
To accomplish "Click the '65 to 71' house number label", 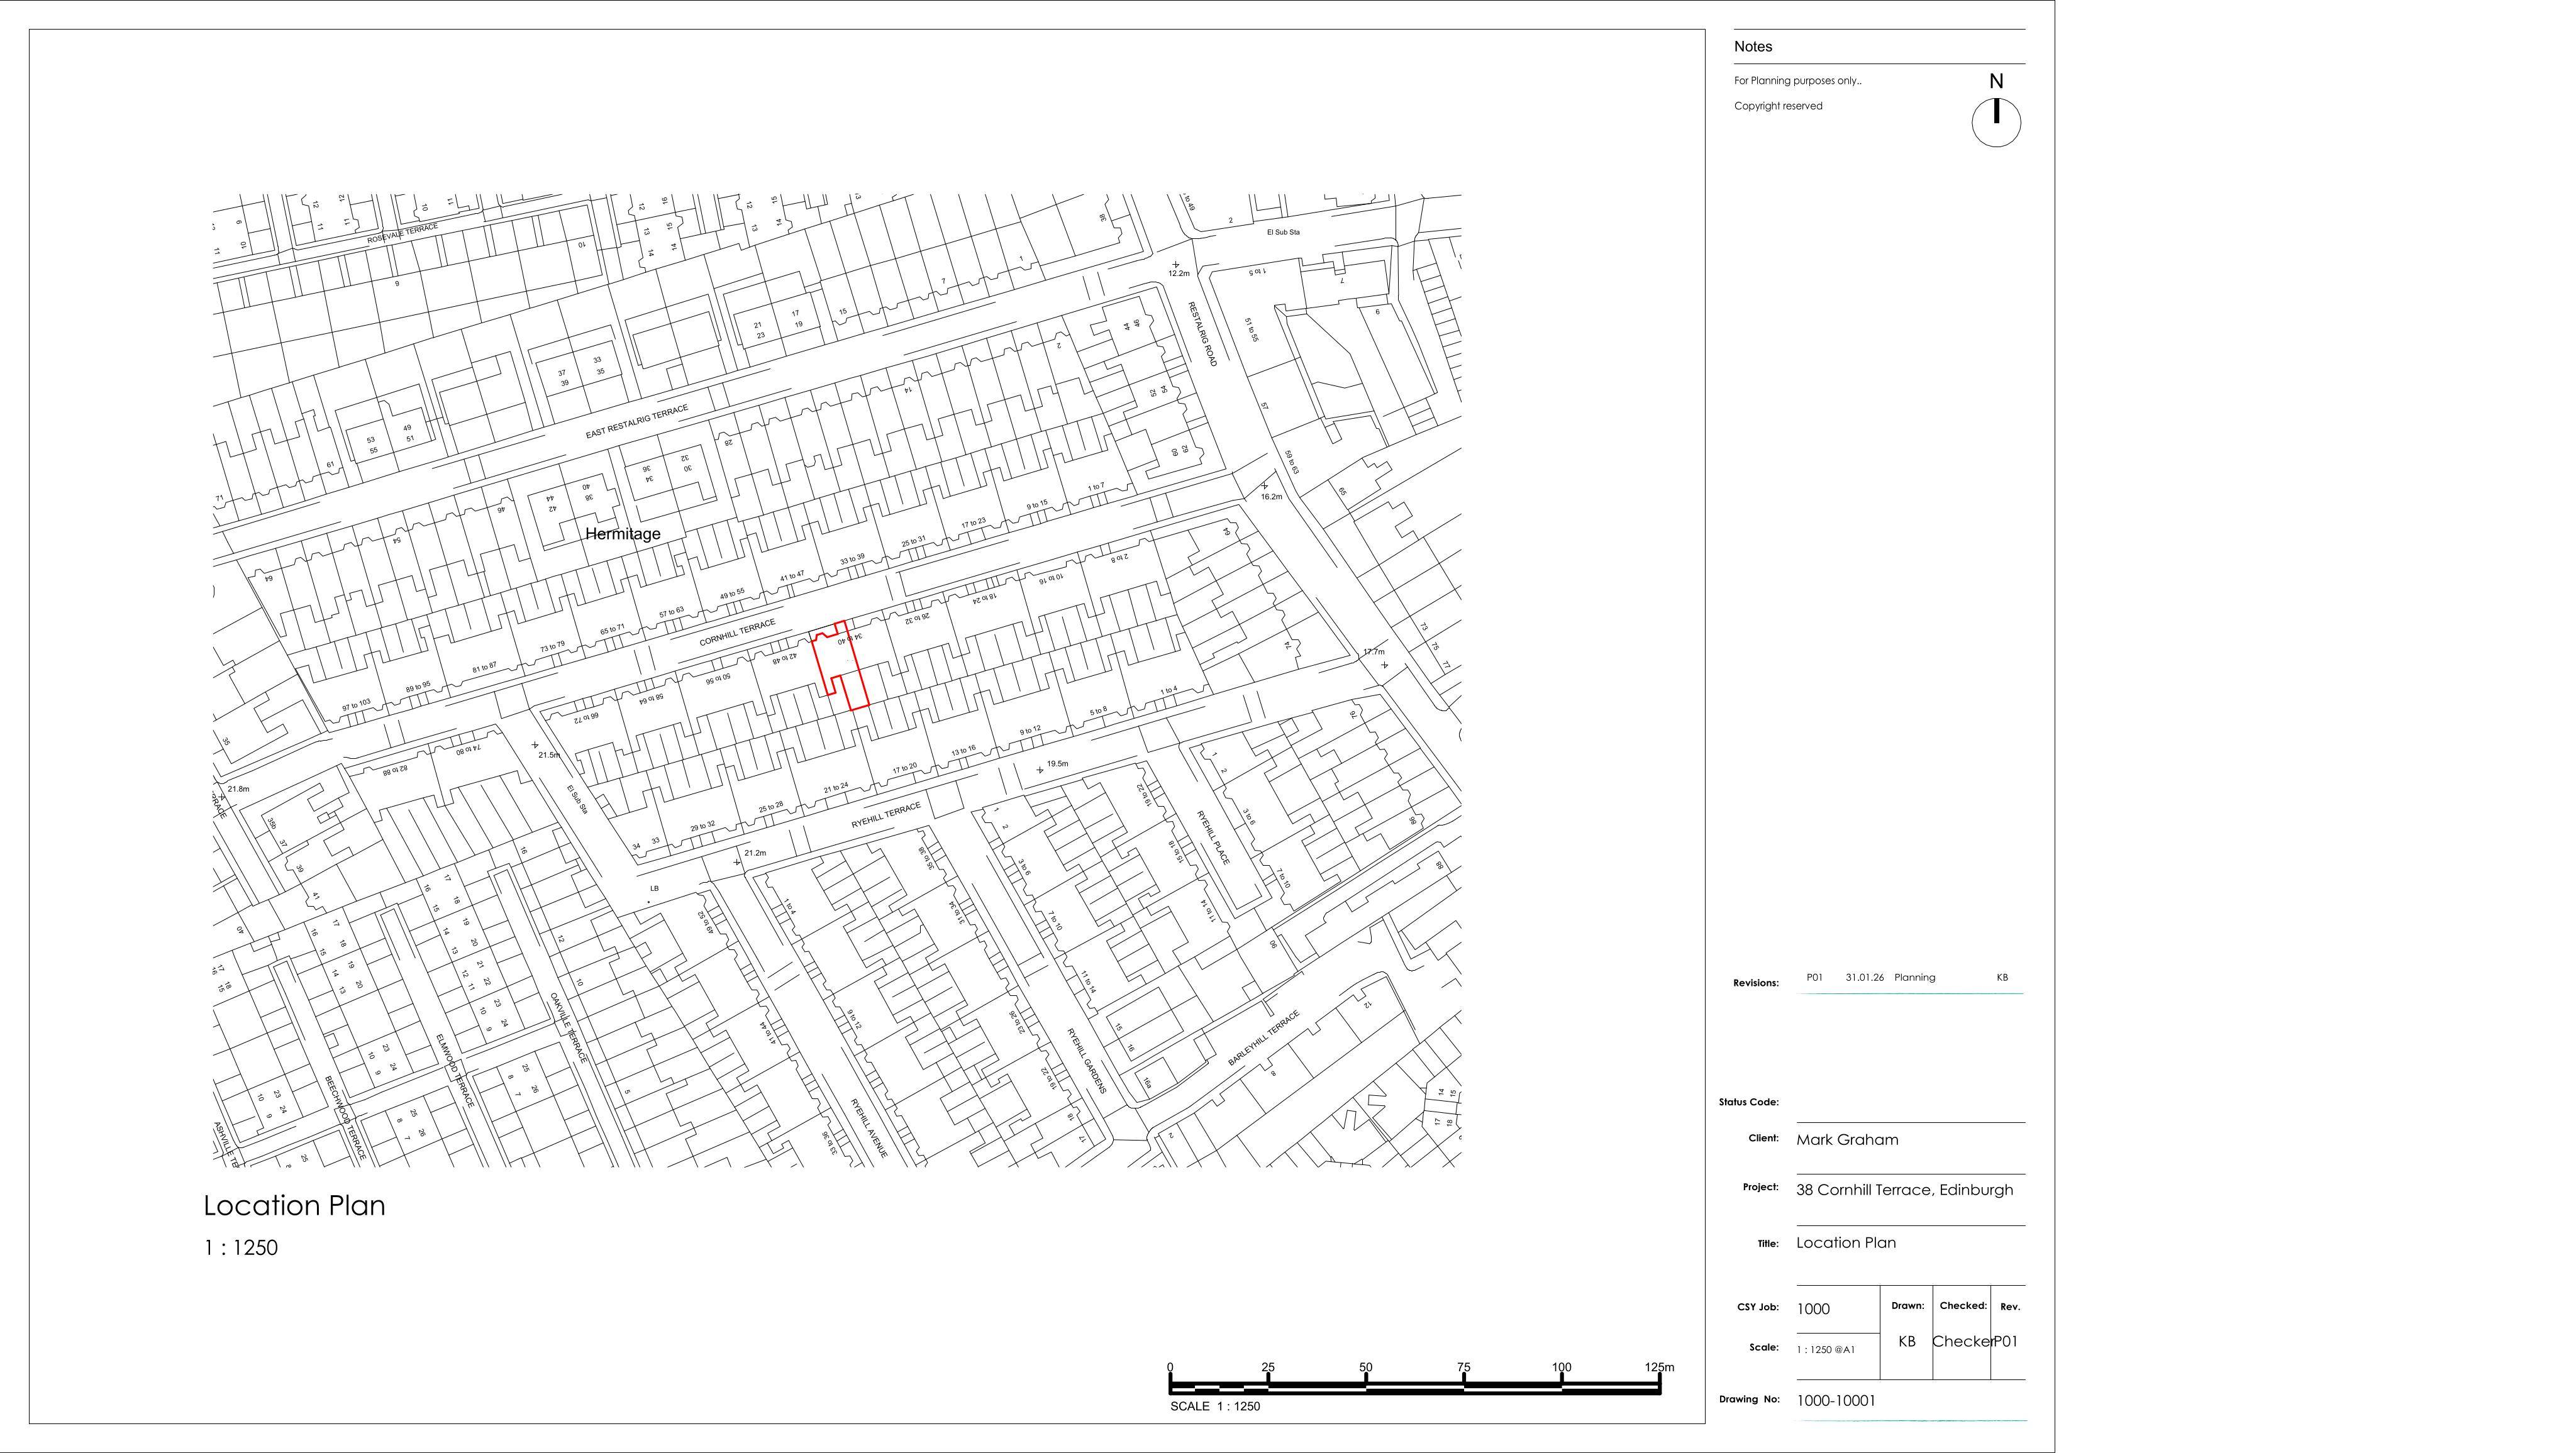I will pyautogui.click(x=612, y=630).
